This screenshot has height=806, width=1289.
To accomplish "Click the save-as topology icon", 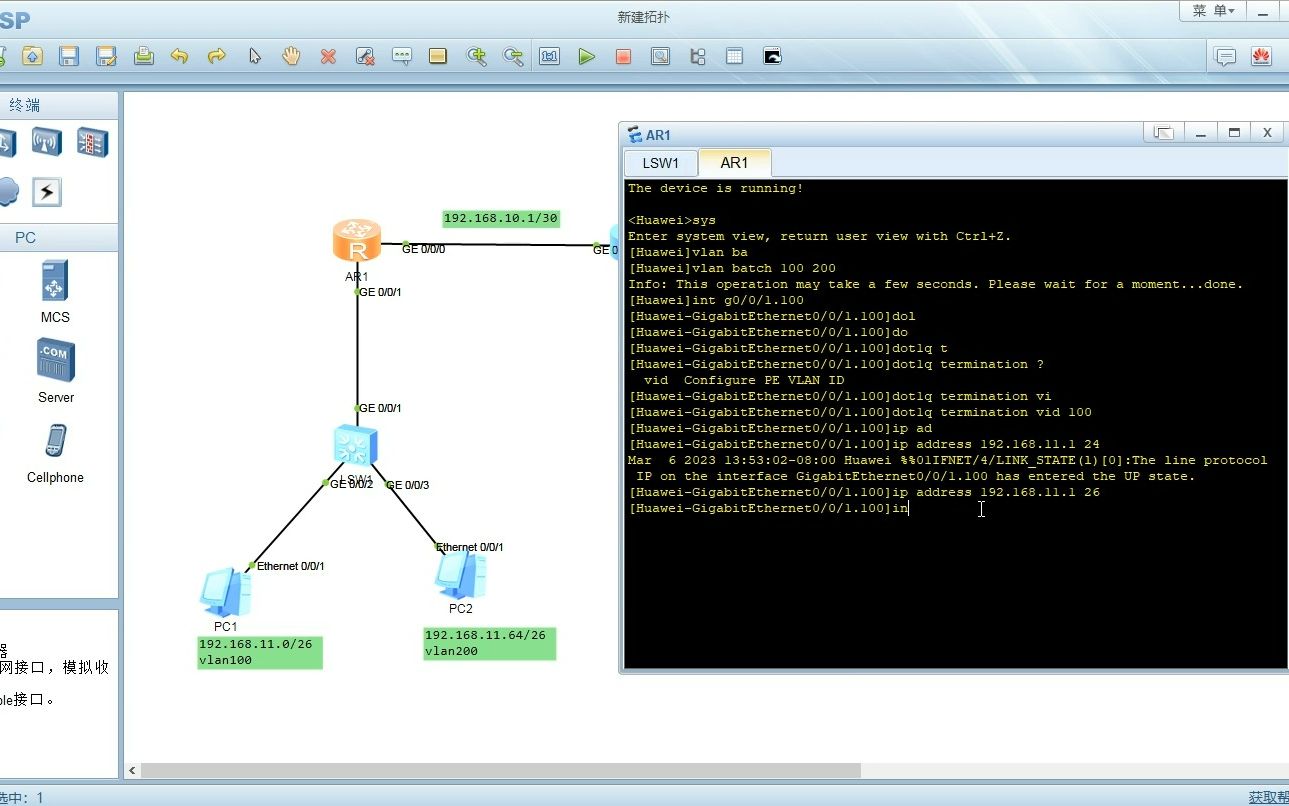I will coord(106,56).
